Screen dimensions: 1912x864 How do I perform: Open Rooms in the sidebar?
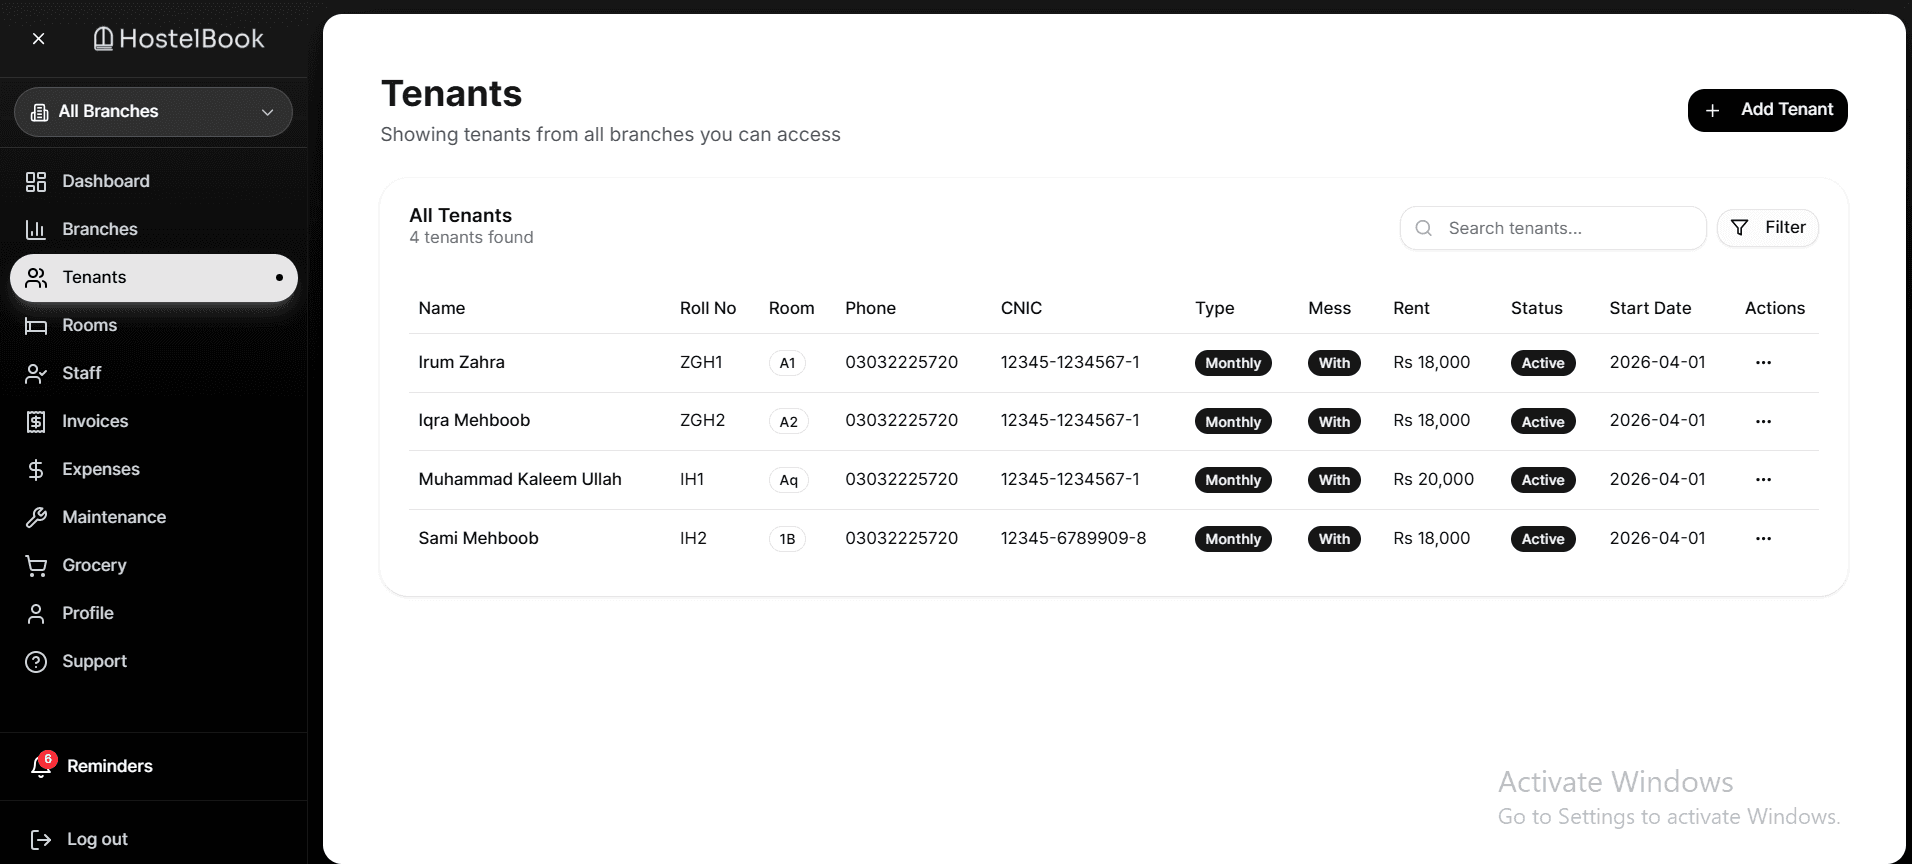[153, 325]
